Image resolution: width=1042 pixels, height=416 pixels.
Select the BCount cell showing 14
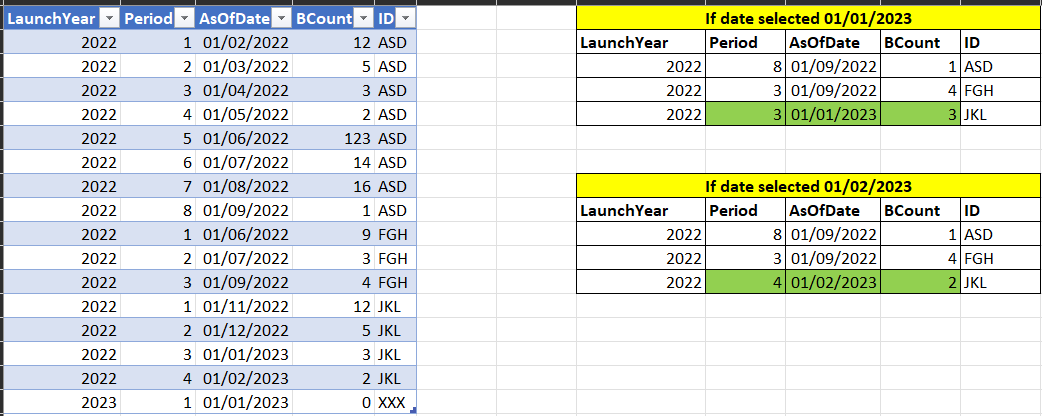333,162
